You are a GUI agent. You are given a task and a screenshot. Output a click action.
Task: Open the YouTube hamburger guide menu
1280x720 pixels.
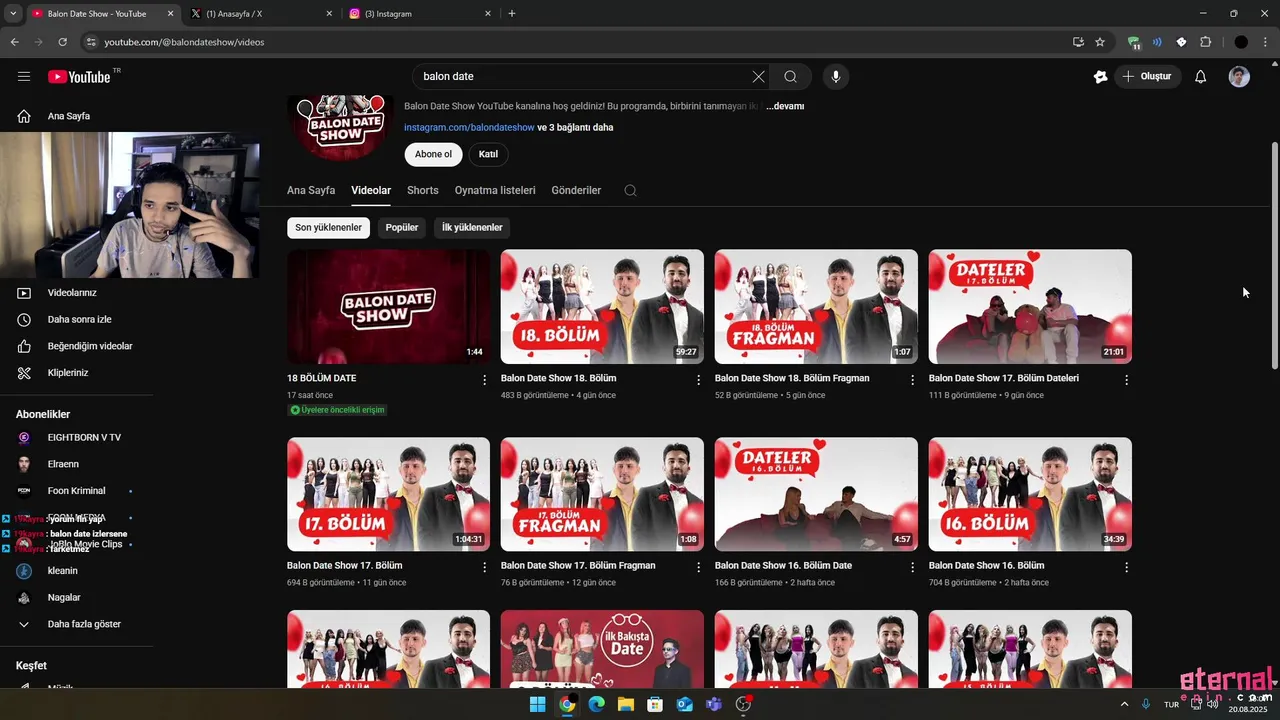24,76
